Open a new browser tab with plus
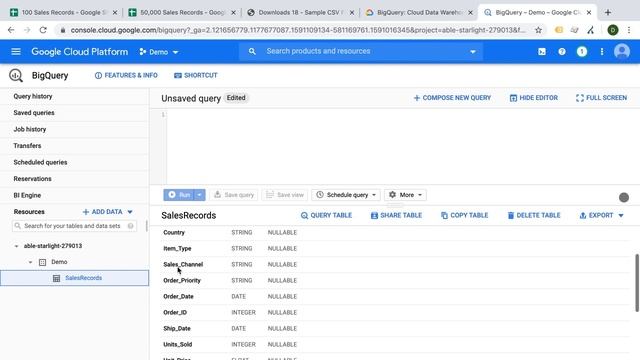 click(608, 12)
